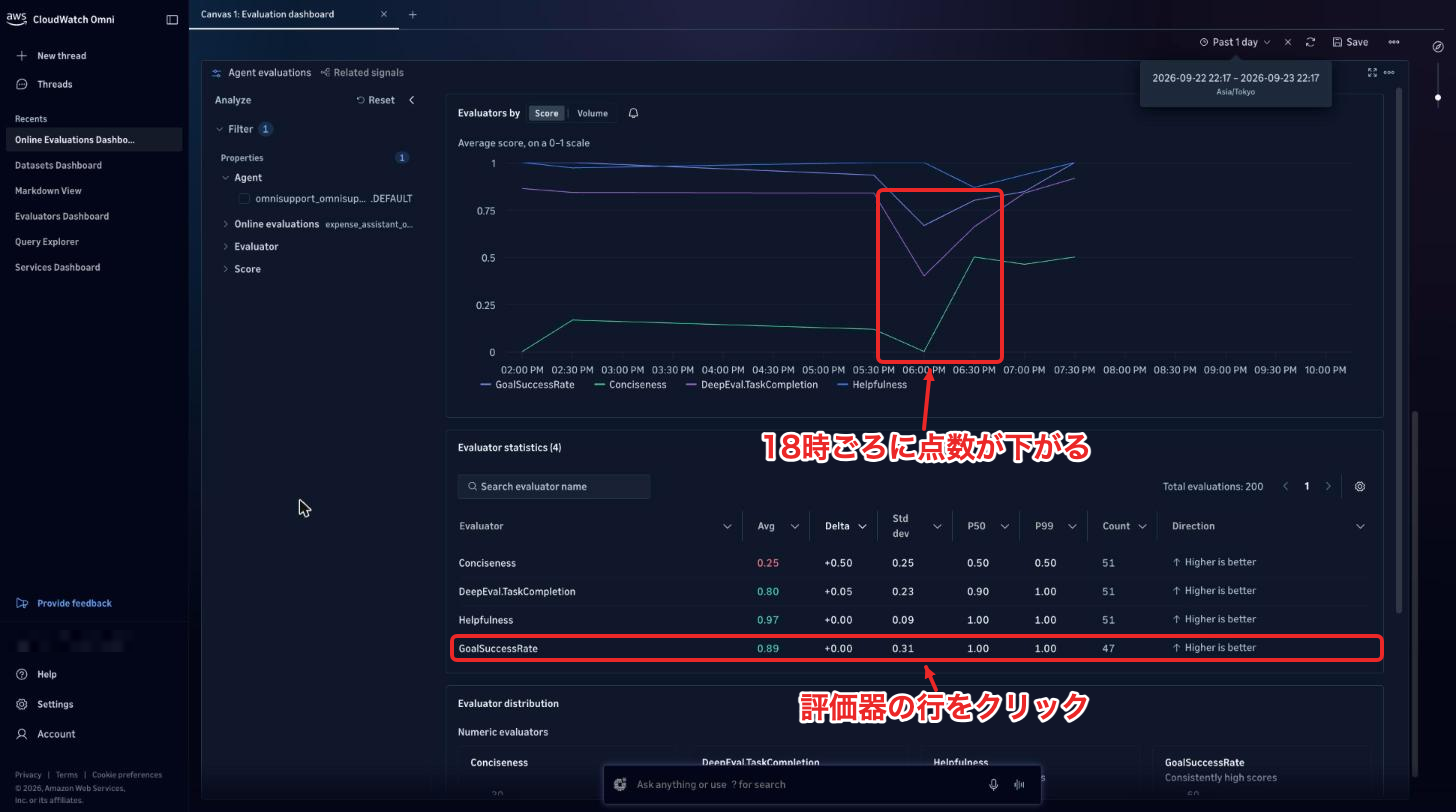Adjust the vertical slider on the right edge
This screenshot has width=1456, height=812.
coord(1438,97)
